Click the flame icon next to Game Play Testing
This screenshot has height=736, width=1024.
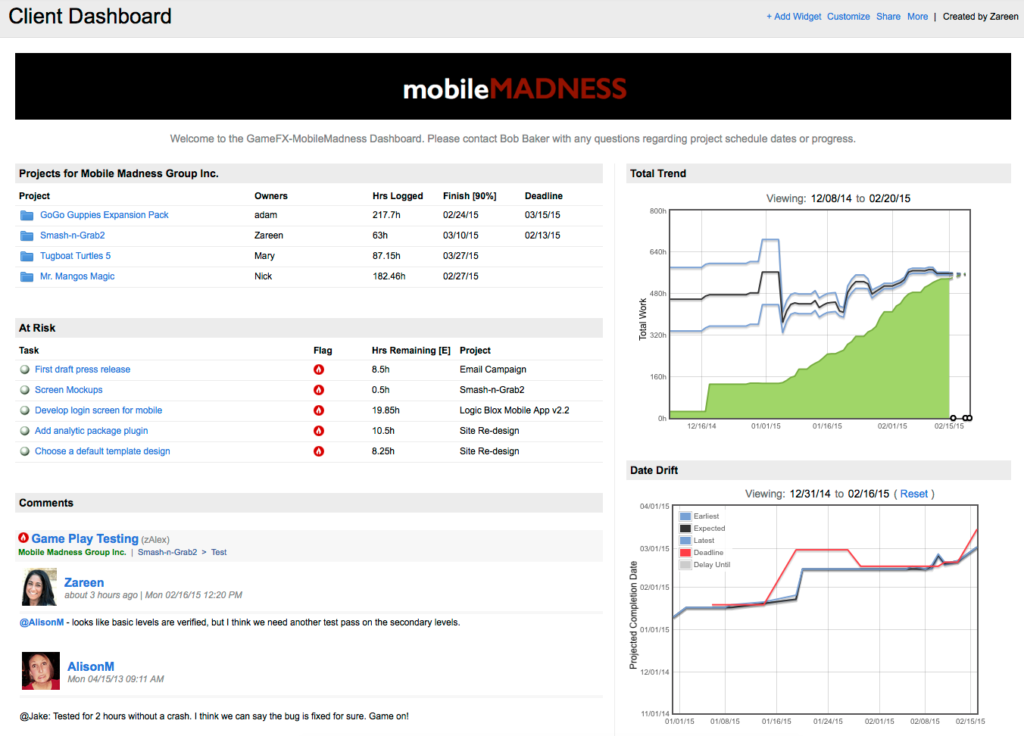(x=24, y=539)
